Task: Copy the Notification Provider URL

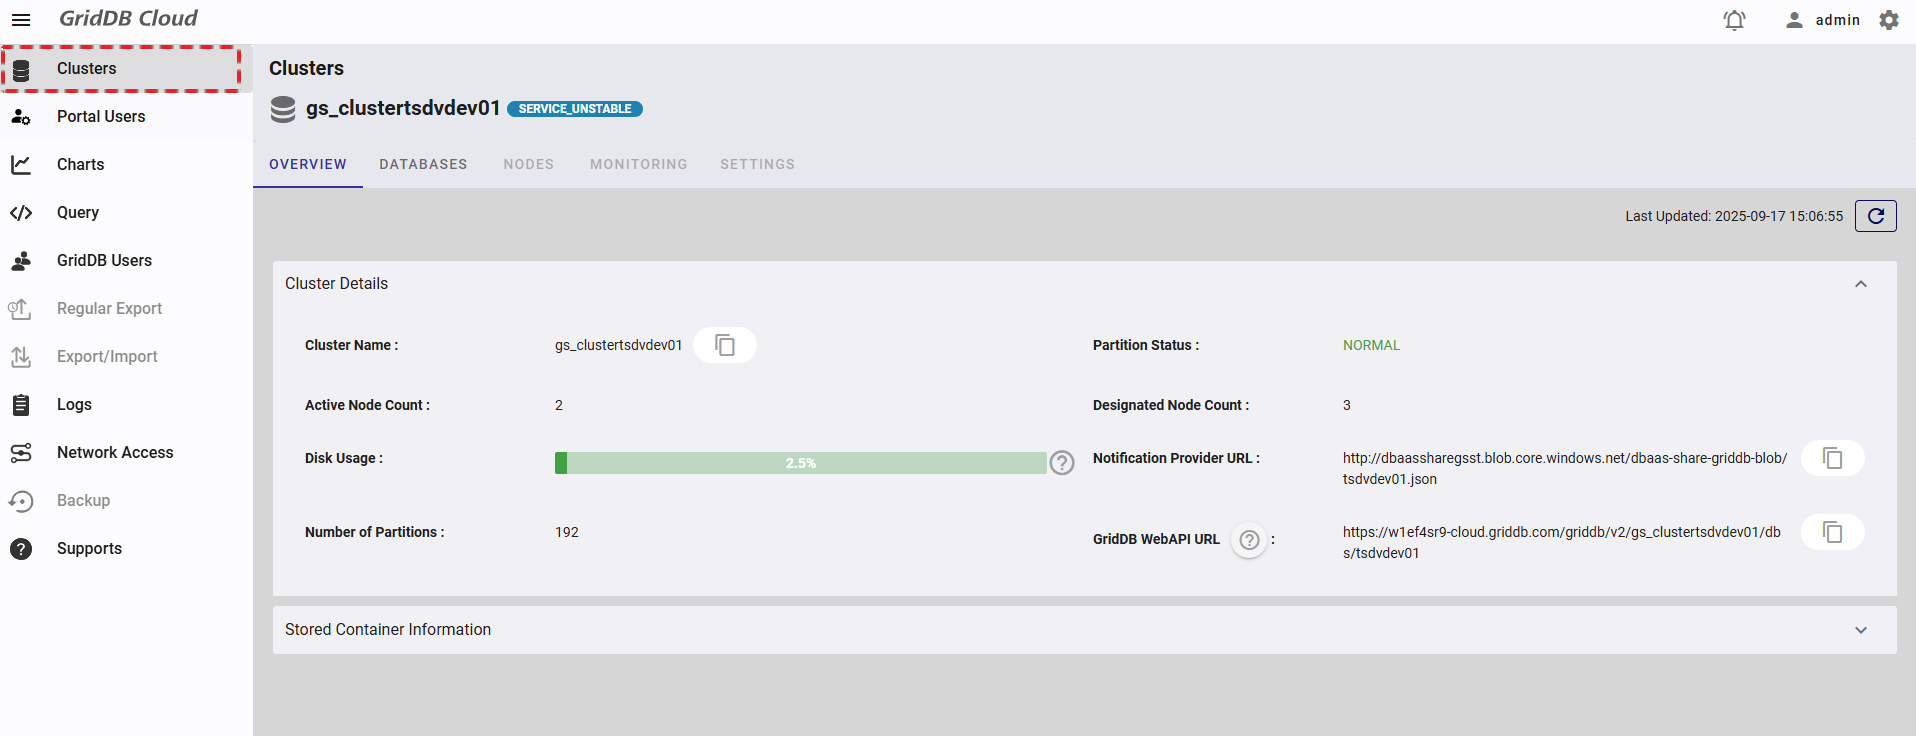Action: [1832, 458]
